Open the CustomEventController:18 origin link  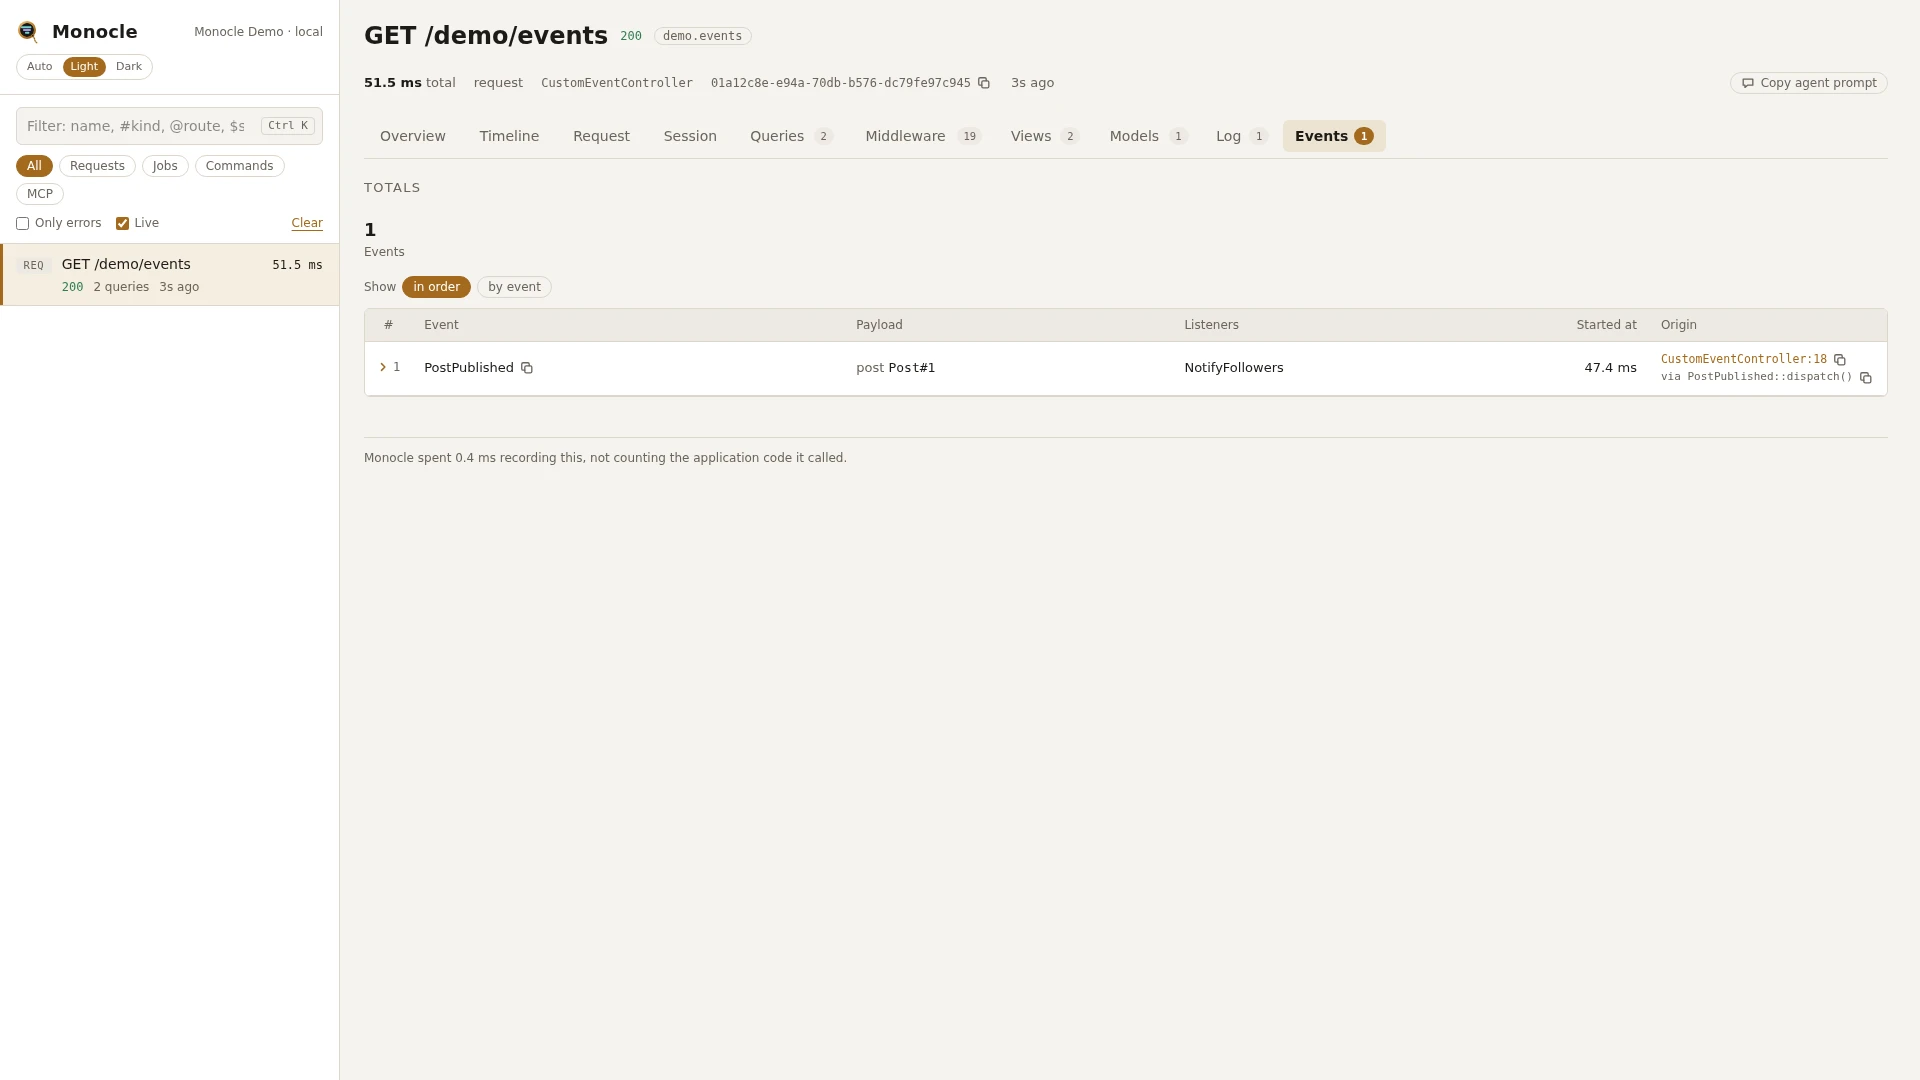(1743, 360)
